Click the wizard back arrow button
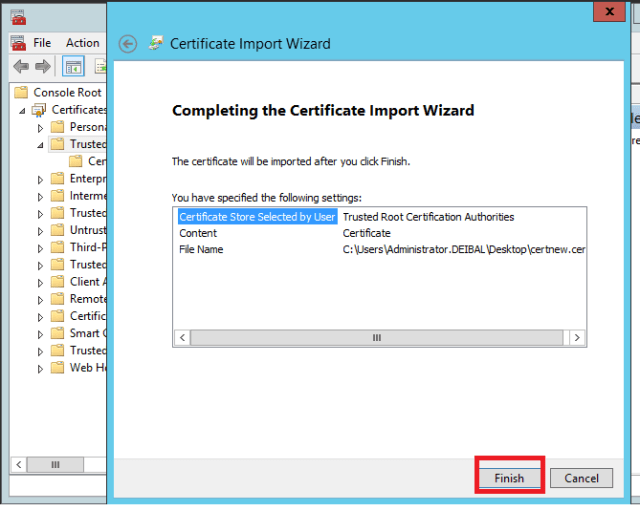This screenshot has width=640, height=511. tap(127, 44)
